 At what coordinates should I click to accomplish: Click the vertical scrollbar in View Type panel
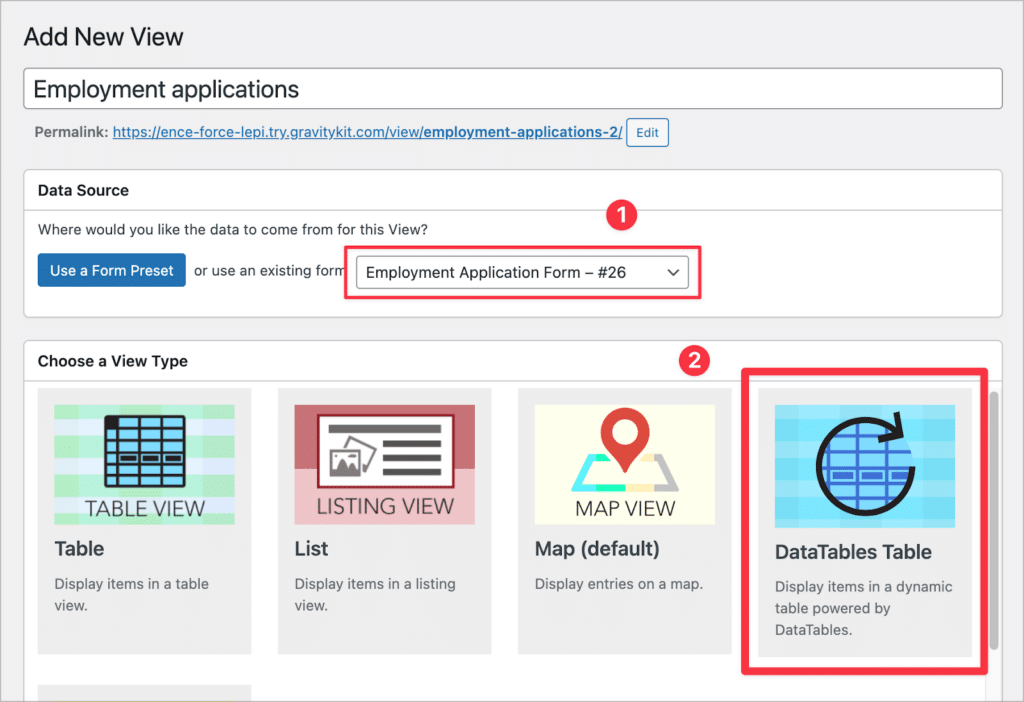click(x=994, y=520)
